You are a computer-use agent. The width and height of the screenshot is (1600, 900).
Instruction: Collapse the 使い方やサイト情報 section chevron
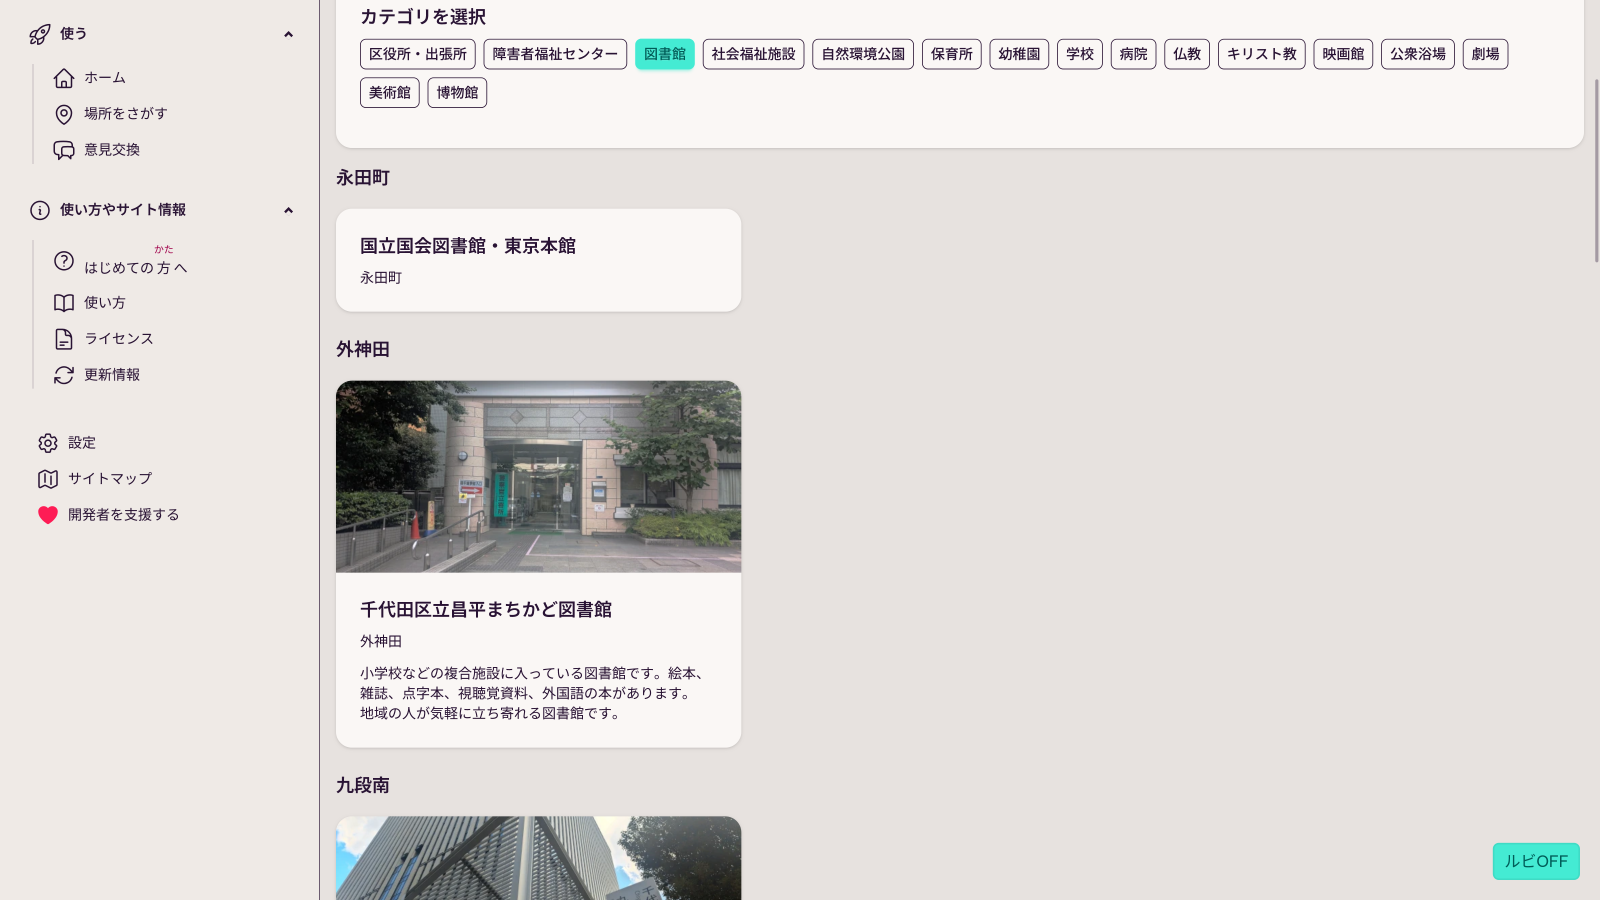tap(289, 210)
